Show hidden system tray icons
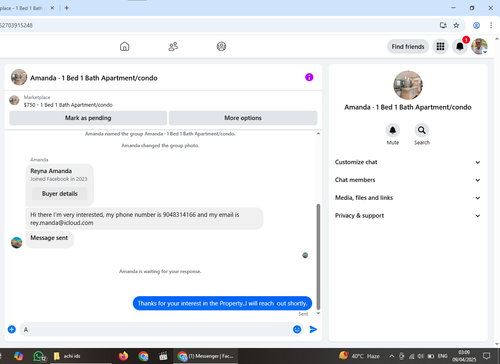Image resolution: width=500 pixels, height=364 pixels. [x=392, y=356]
